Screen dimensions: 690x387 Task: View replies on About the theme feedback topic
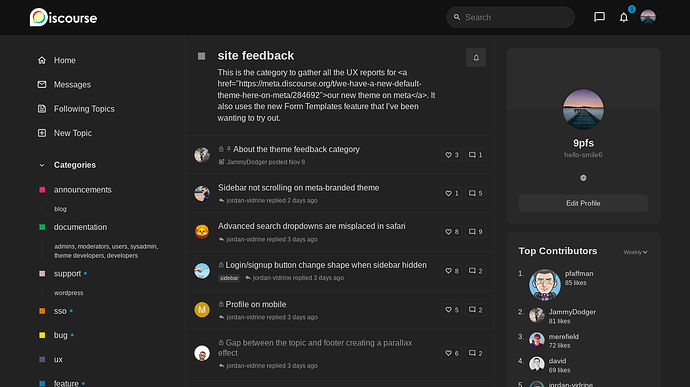[x=476, y=155]
